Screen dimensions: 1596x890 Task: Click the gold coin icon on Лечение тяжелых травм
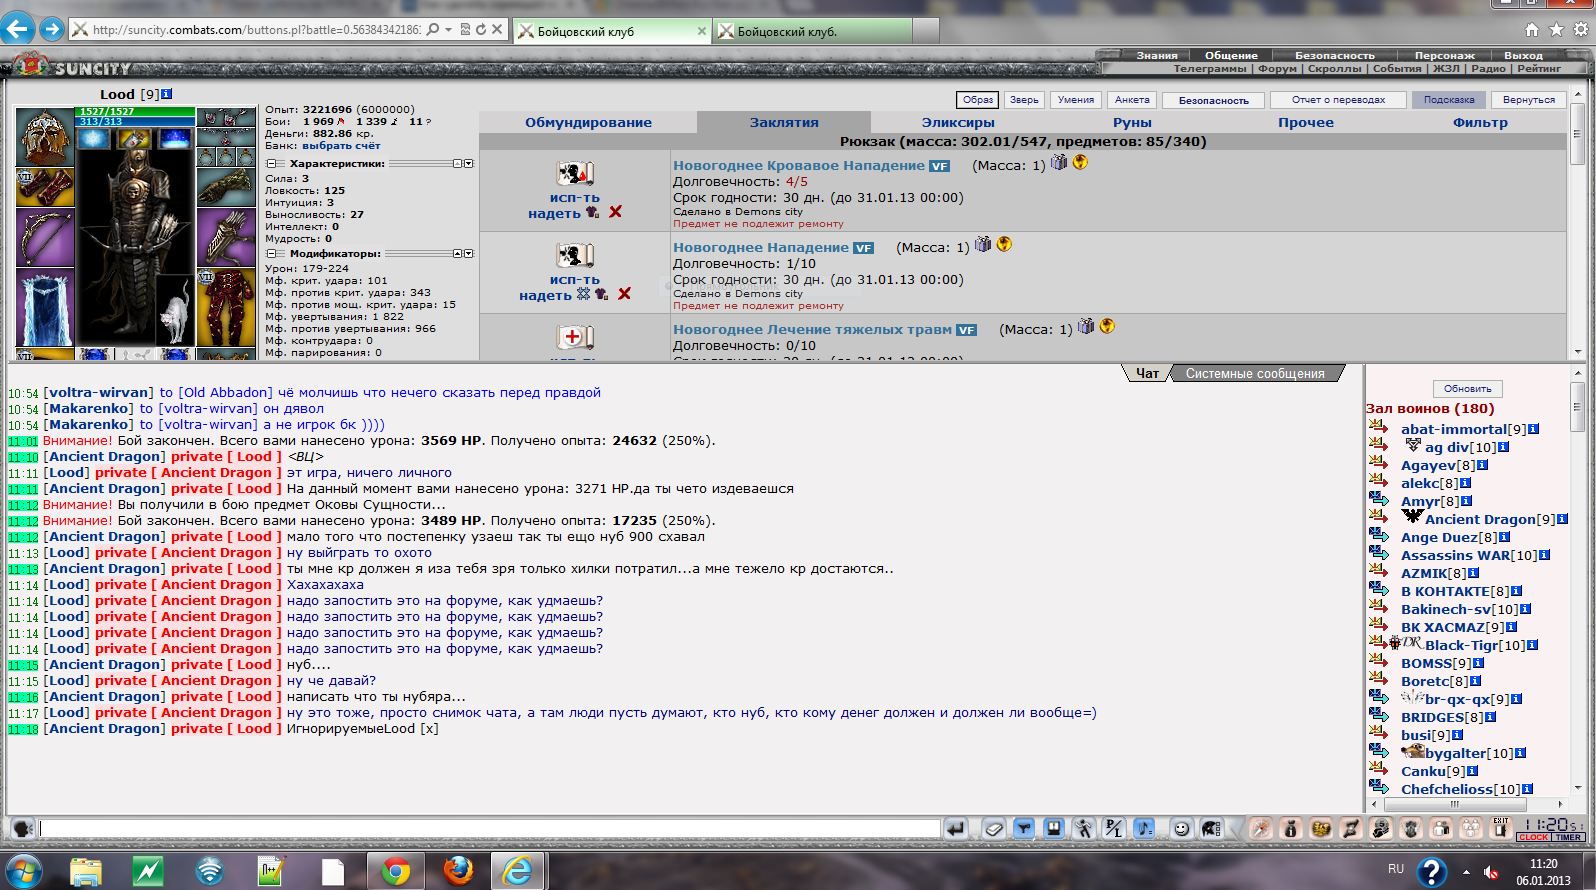(x=1107, y=326)
